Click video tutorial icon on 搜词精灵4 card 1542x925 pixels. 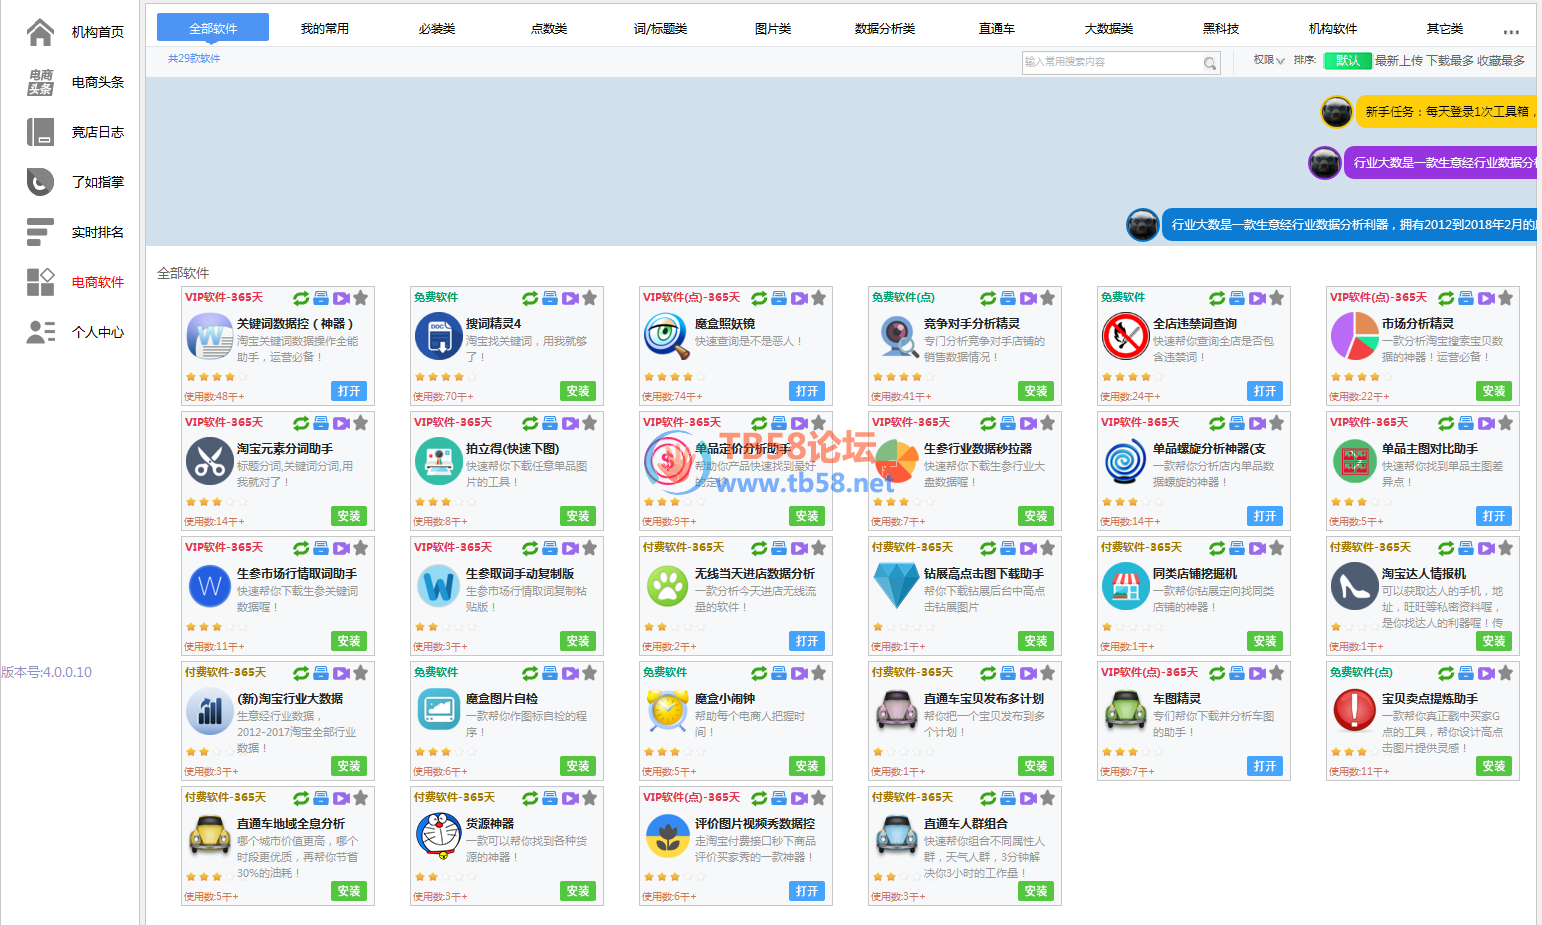coord(570,298)
